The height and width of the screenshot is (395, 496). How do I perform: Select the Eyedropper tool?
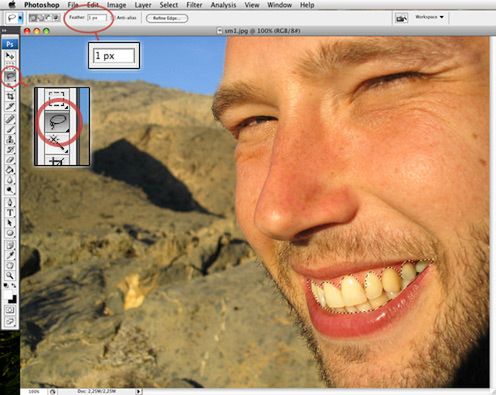coord(10,255)
